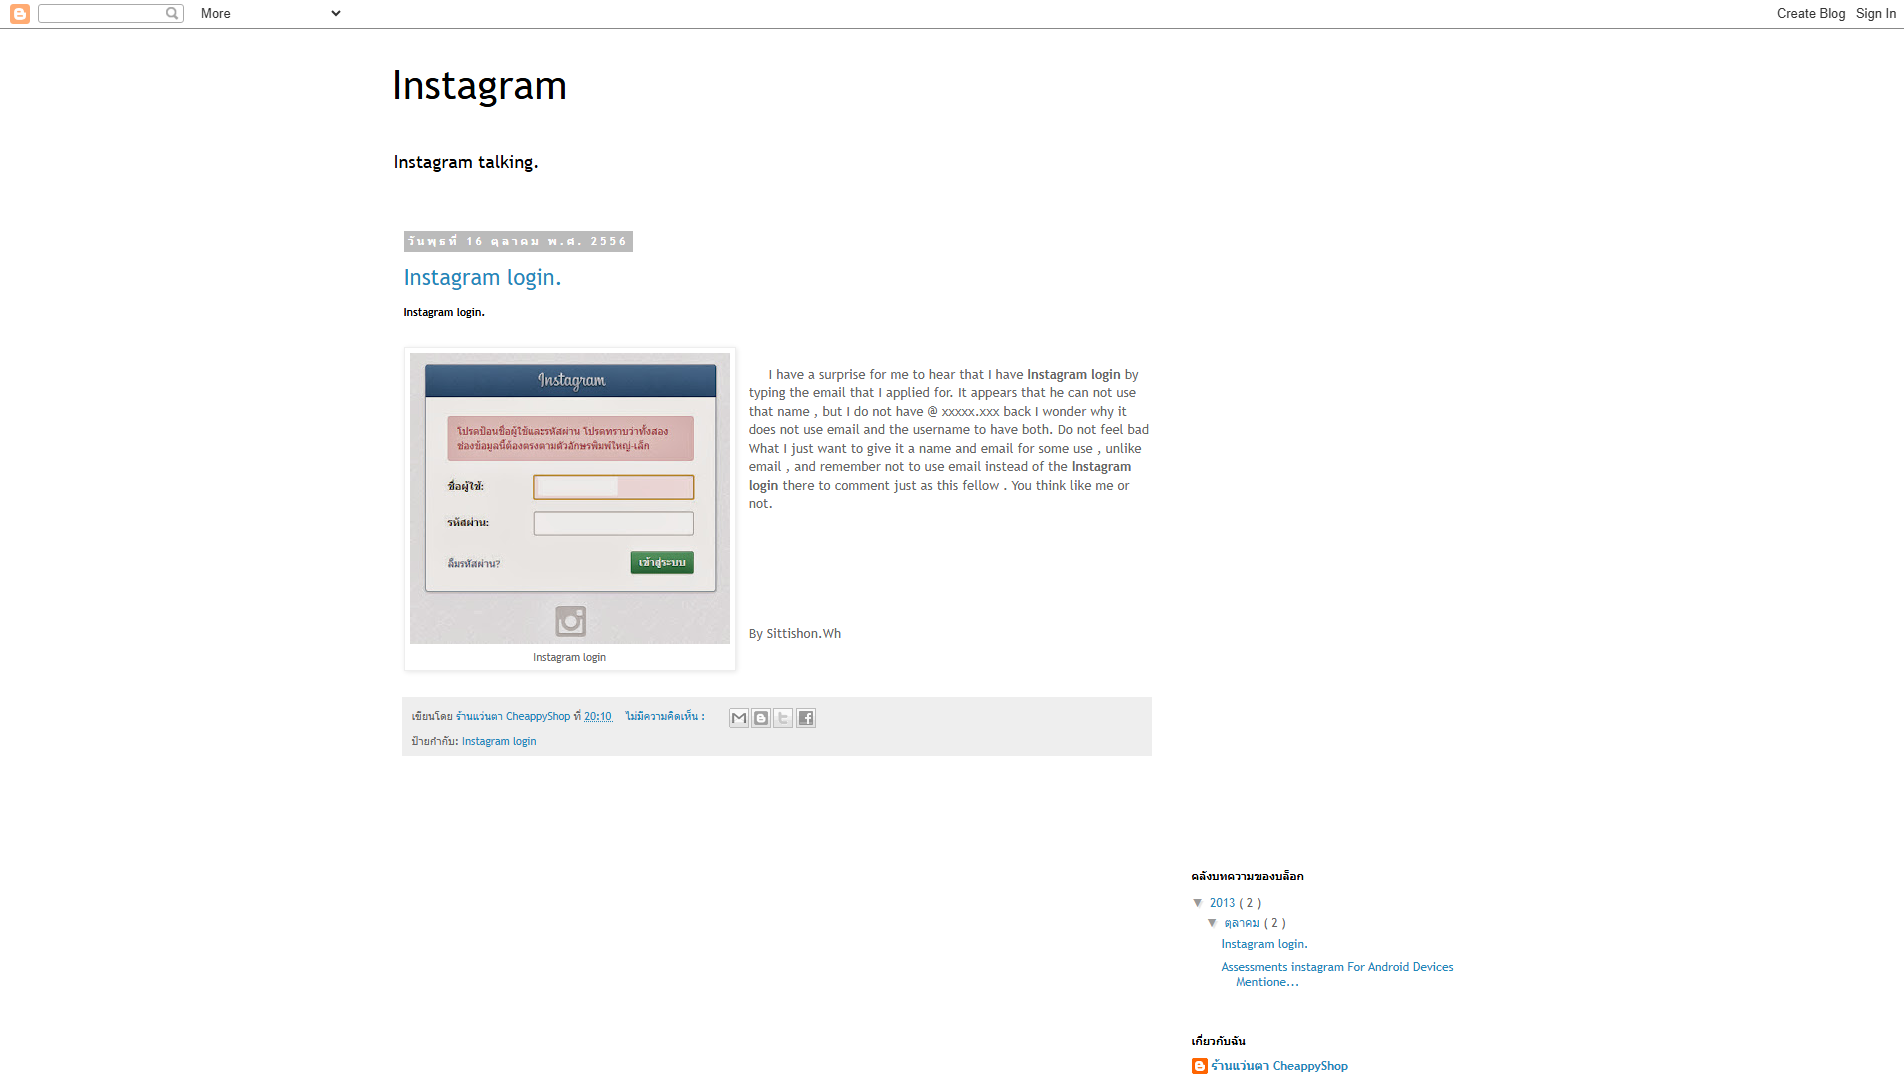The width and height of the screenshot is (1904, 1078).
Task: Open the no-comments link in post footer
Action: [664, 716]
